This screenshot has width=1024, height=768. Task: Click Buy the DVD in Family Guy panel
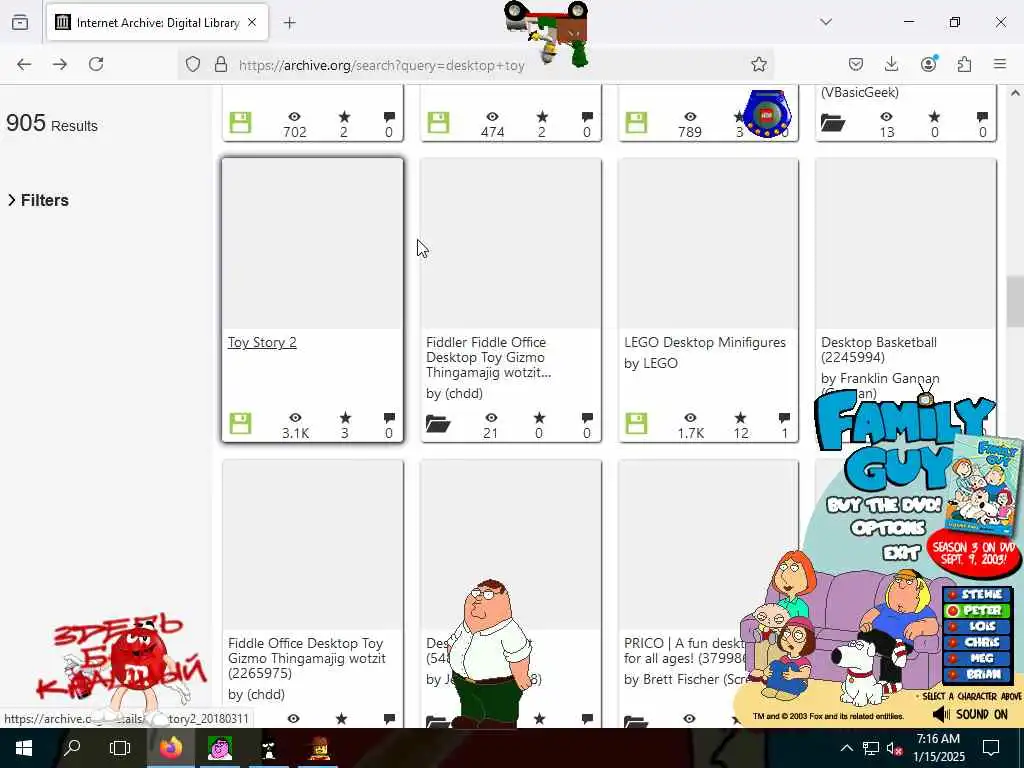[884, 505]
